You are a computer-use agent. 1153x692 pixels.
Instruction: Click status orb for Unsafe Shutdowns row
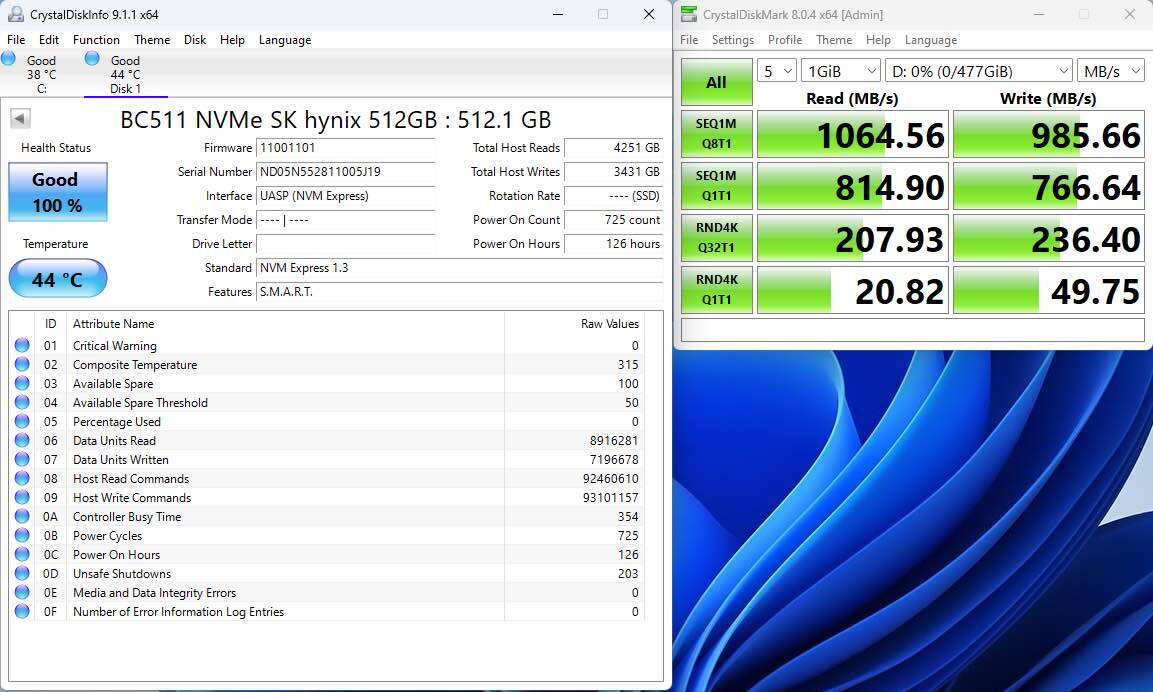[22, 574]
